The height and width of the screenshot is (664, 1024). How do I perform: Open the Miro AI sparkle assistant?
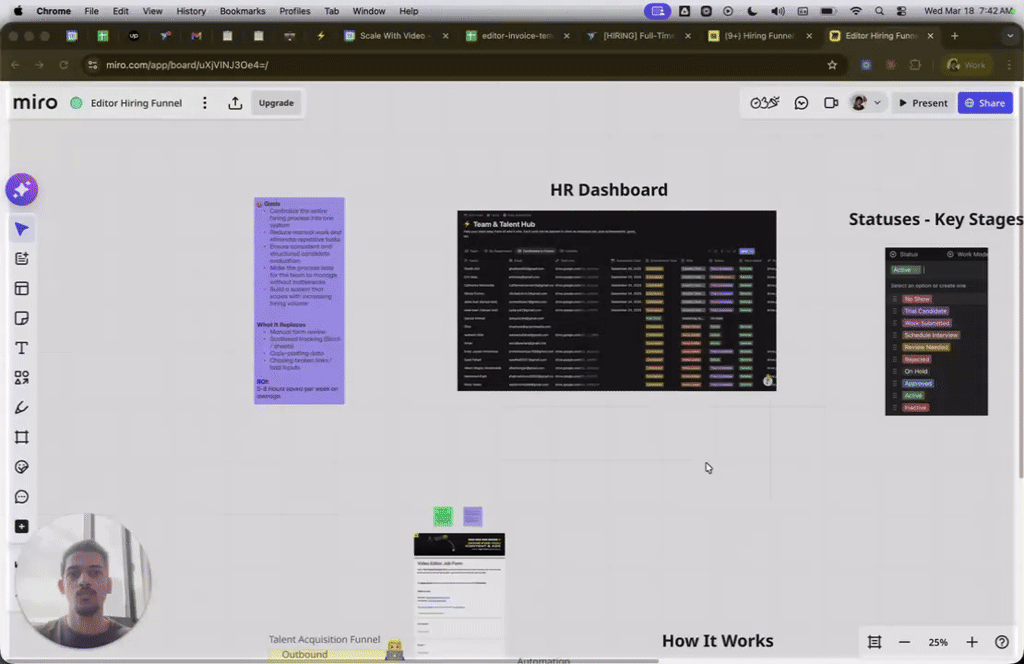(22, 190)
